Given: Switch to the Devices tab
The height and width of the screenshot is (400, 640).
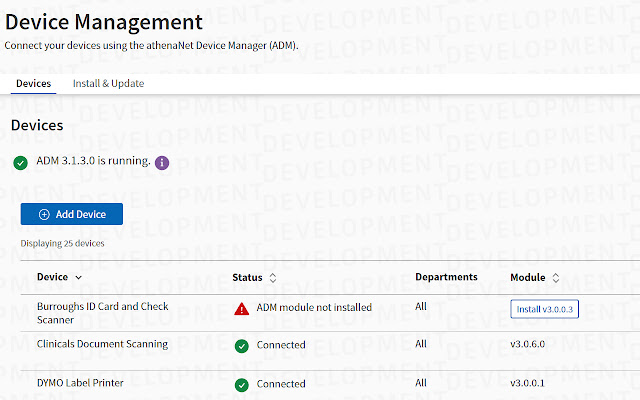Looking at the screenshot, I should click(x=33, y=84).
